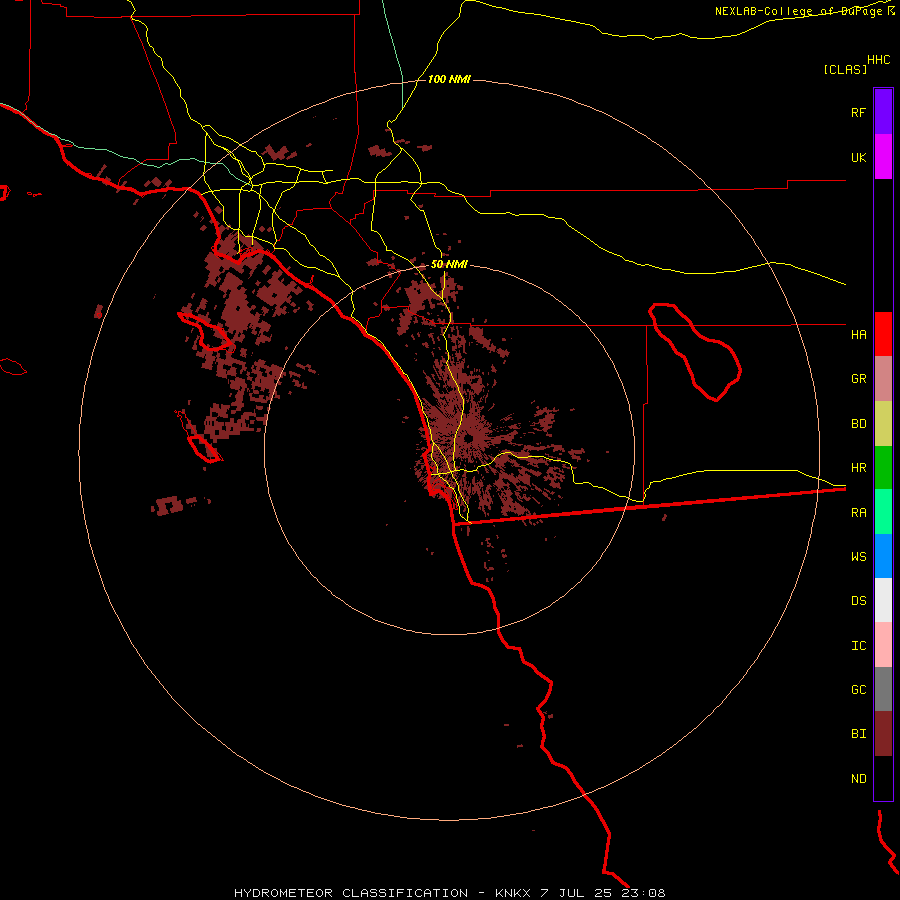Screen dimensions: 900x900
Task: Click the 100 NMI range ring label
Action: 449,79
